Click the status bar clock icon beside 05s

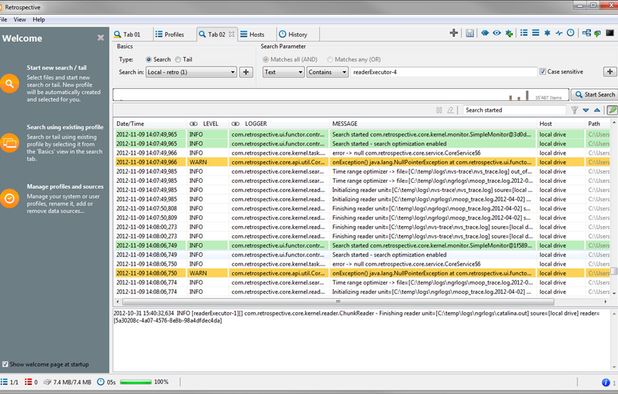(101, 382)
